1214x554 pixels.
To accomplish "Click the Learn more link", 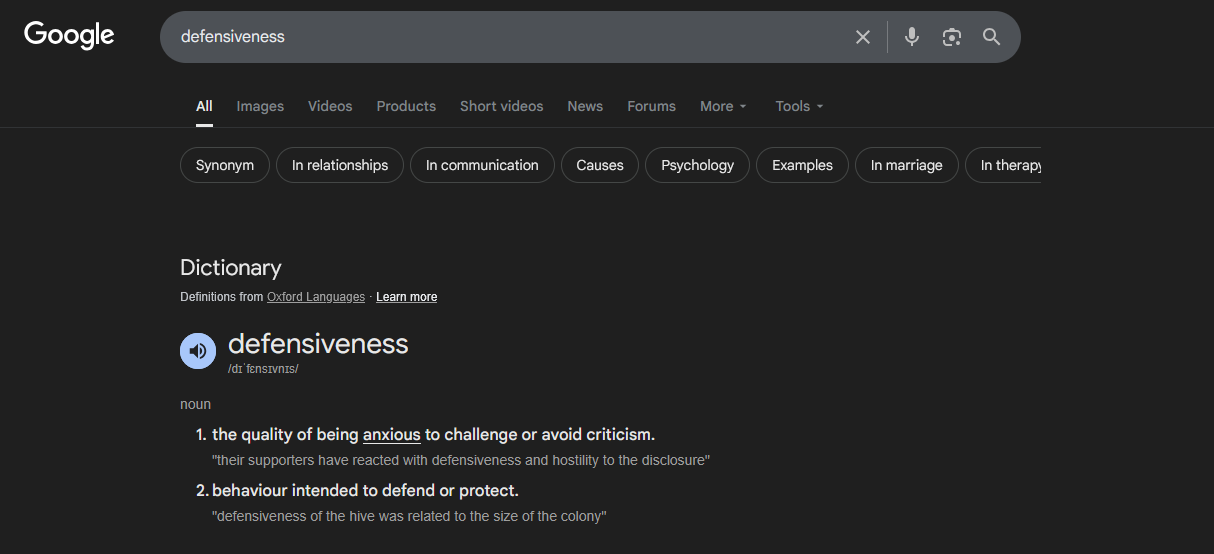I will pyautogui.click(x=406, y=297).
